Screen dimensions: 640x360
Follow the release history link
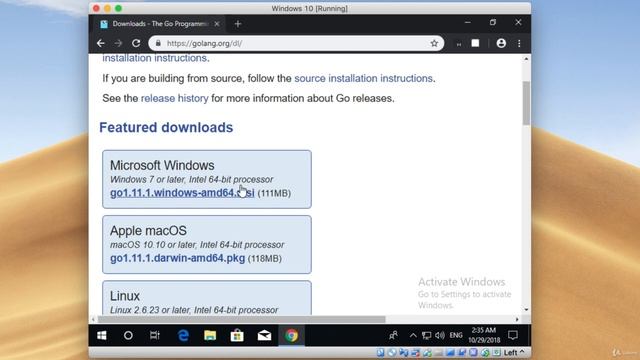[x=175, y=98]
